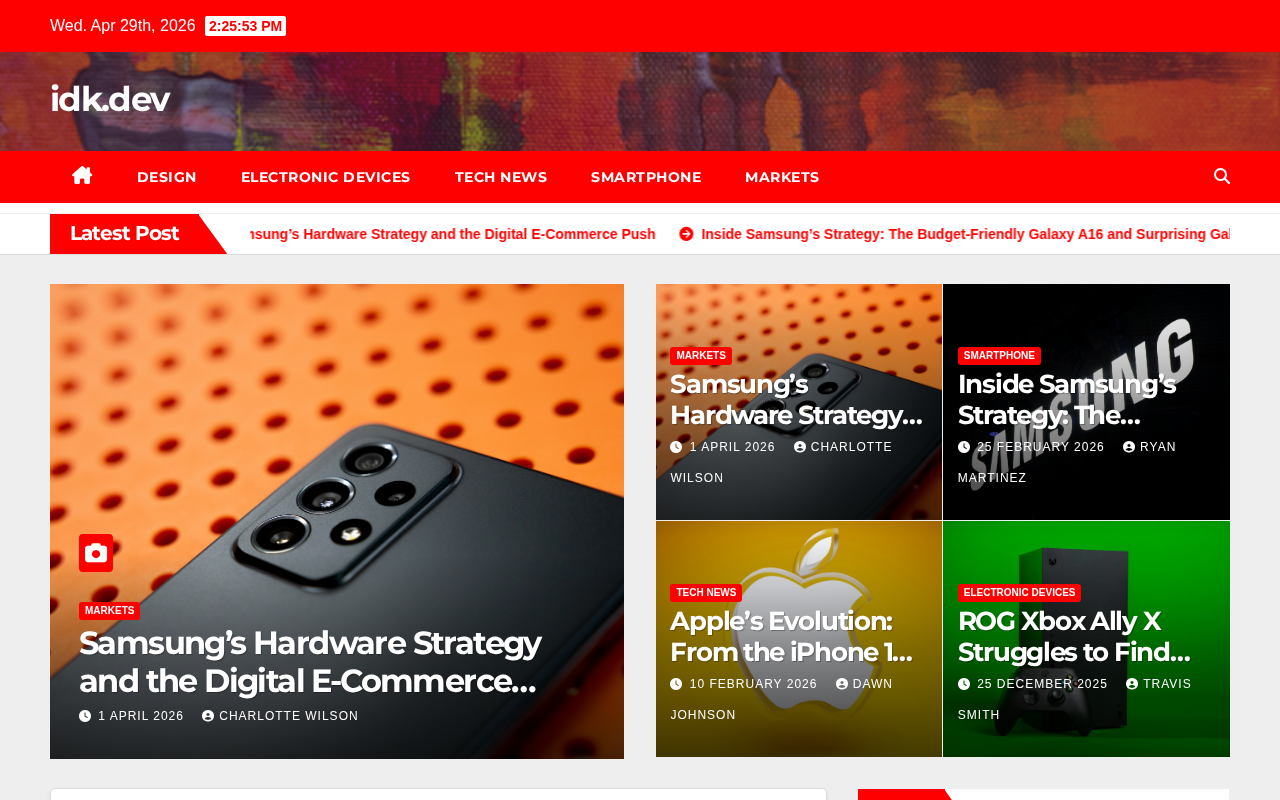The image size is (1280, 800).
Task: Click user icon next to Charlotte Wilson in large post
Action: click(x=208, y=716)
